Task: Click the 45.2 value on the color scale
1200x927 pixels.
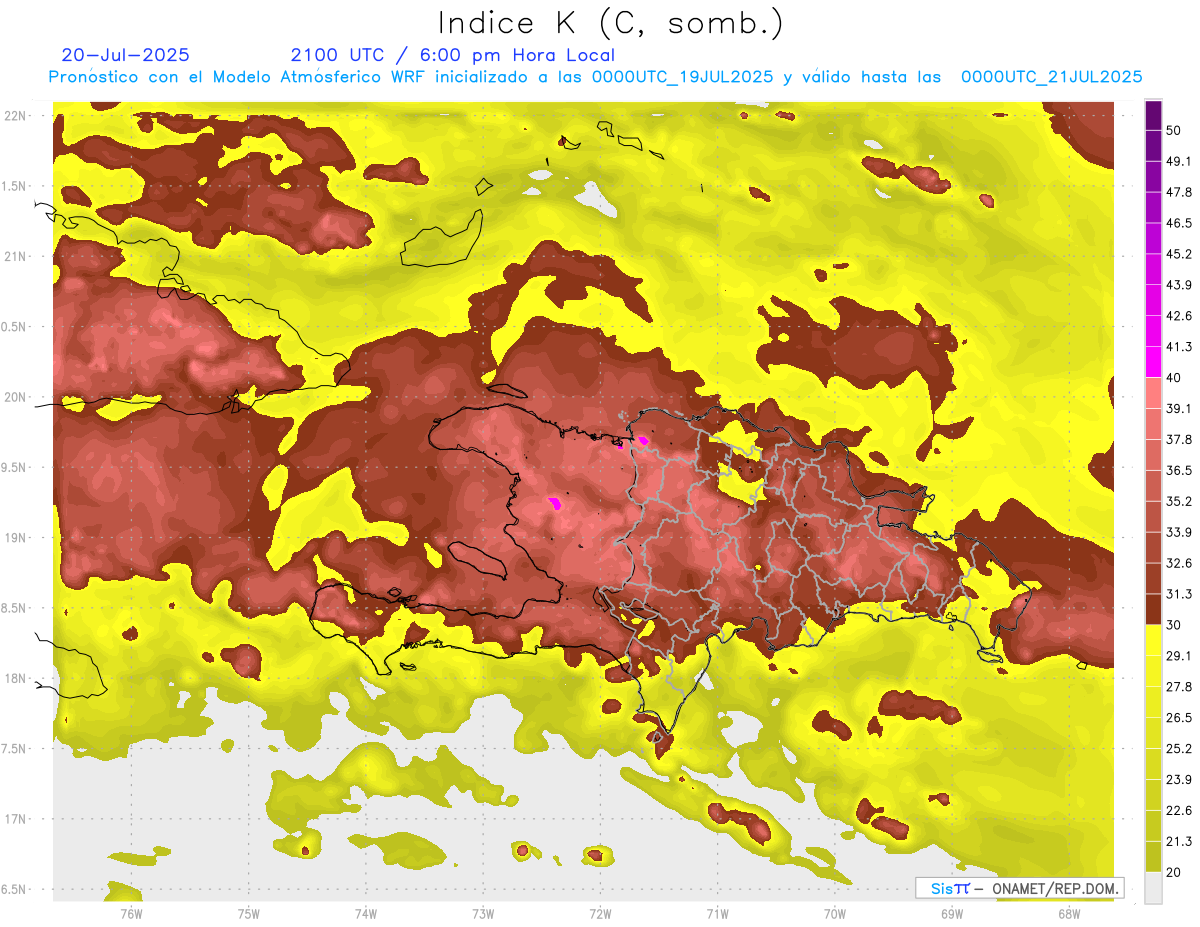Action: tap(1179, 254)
